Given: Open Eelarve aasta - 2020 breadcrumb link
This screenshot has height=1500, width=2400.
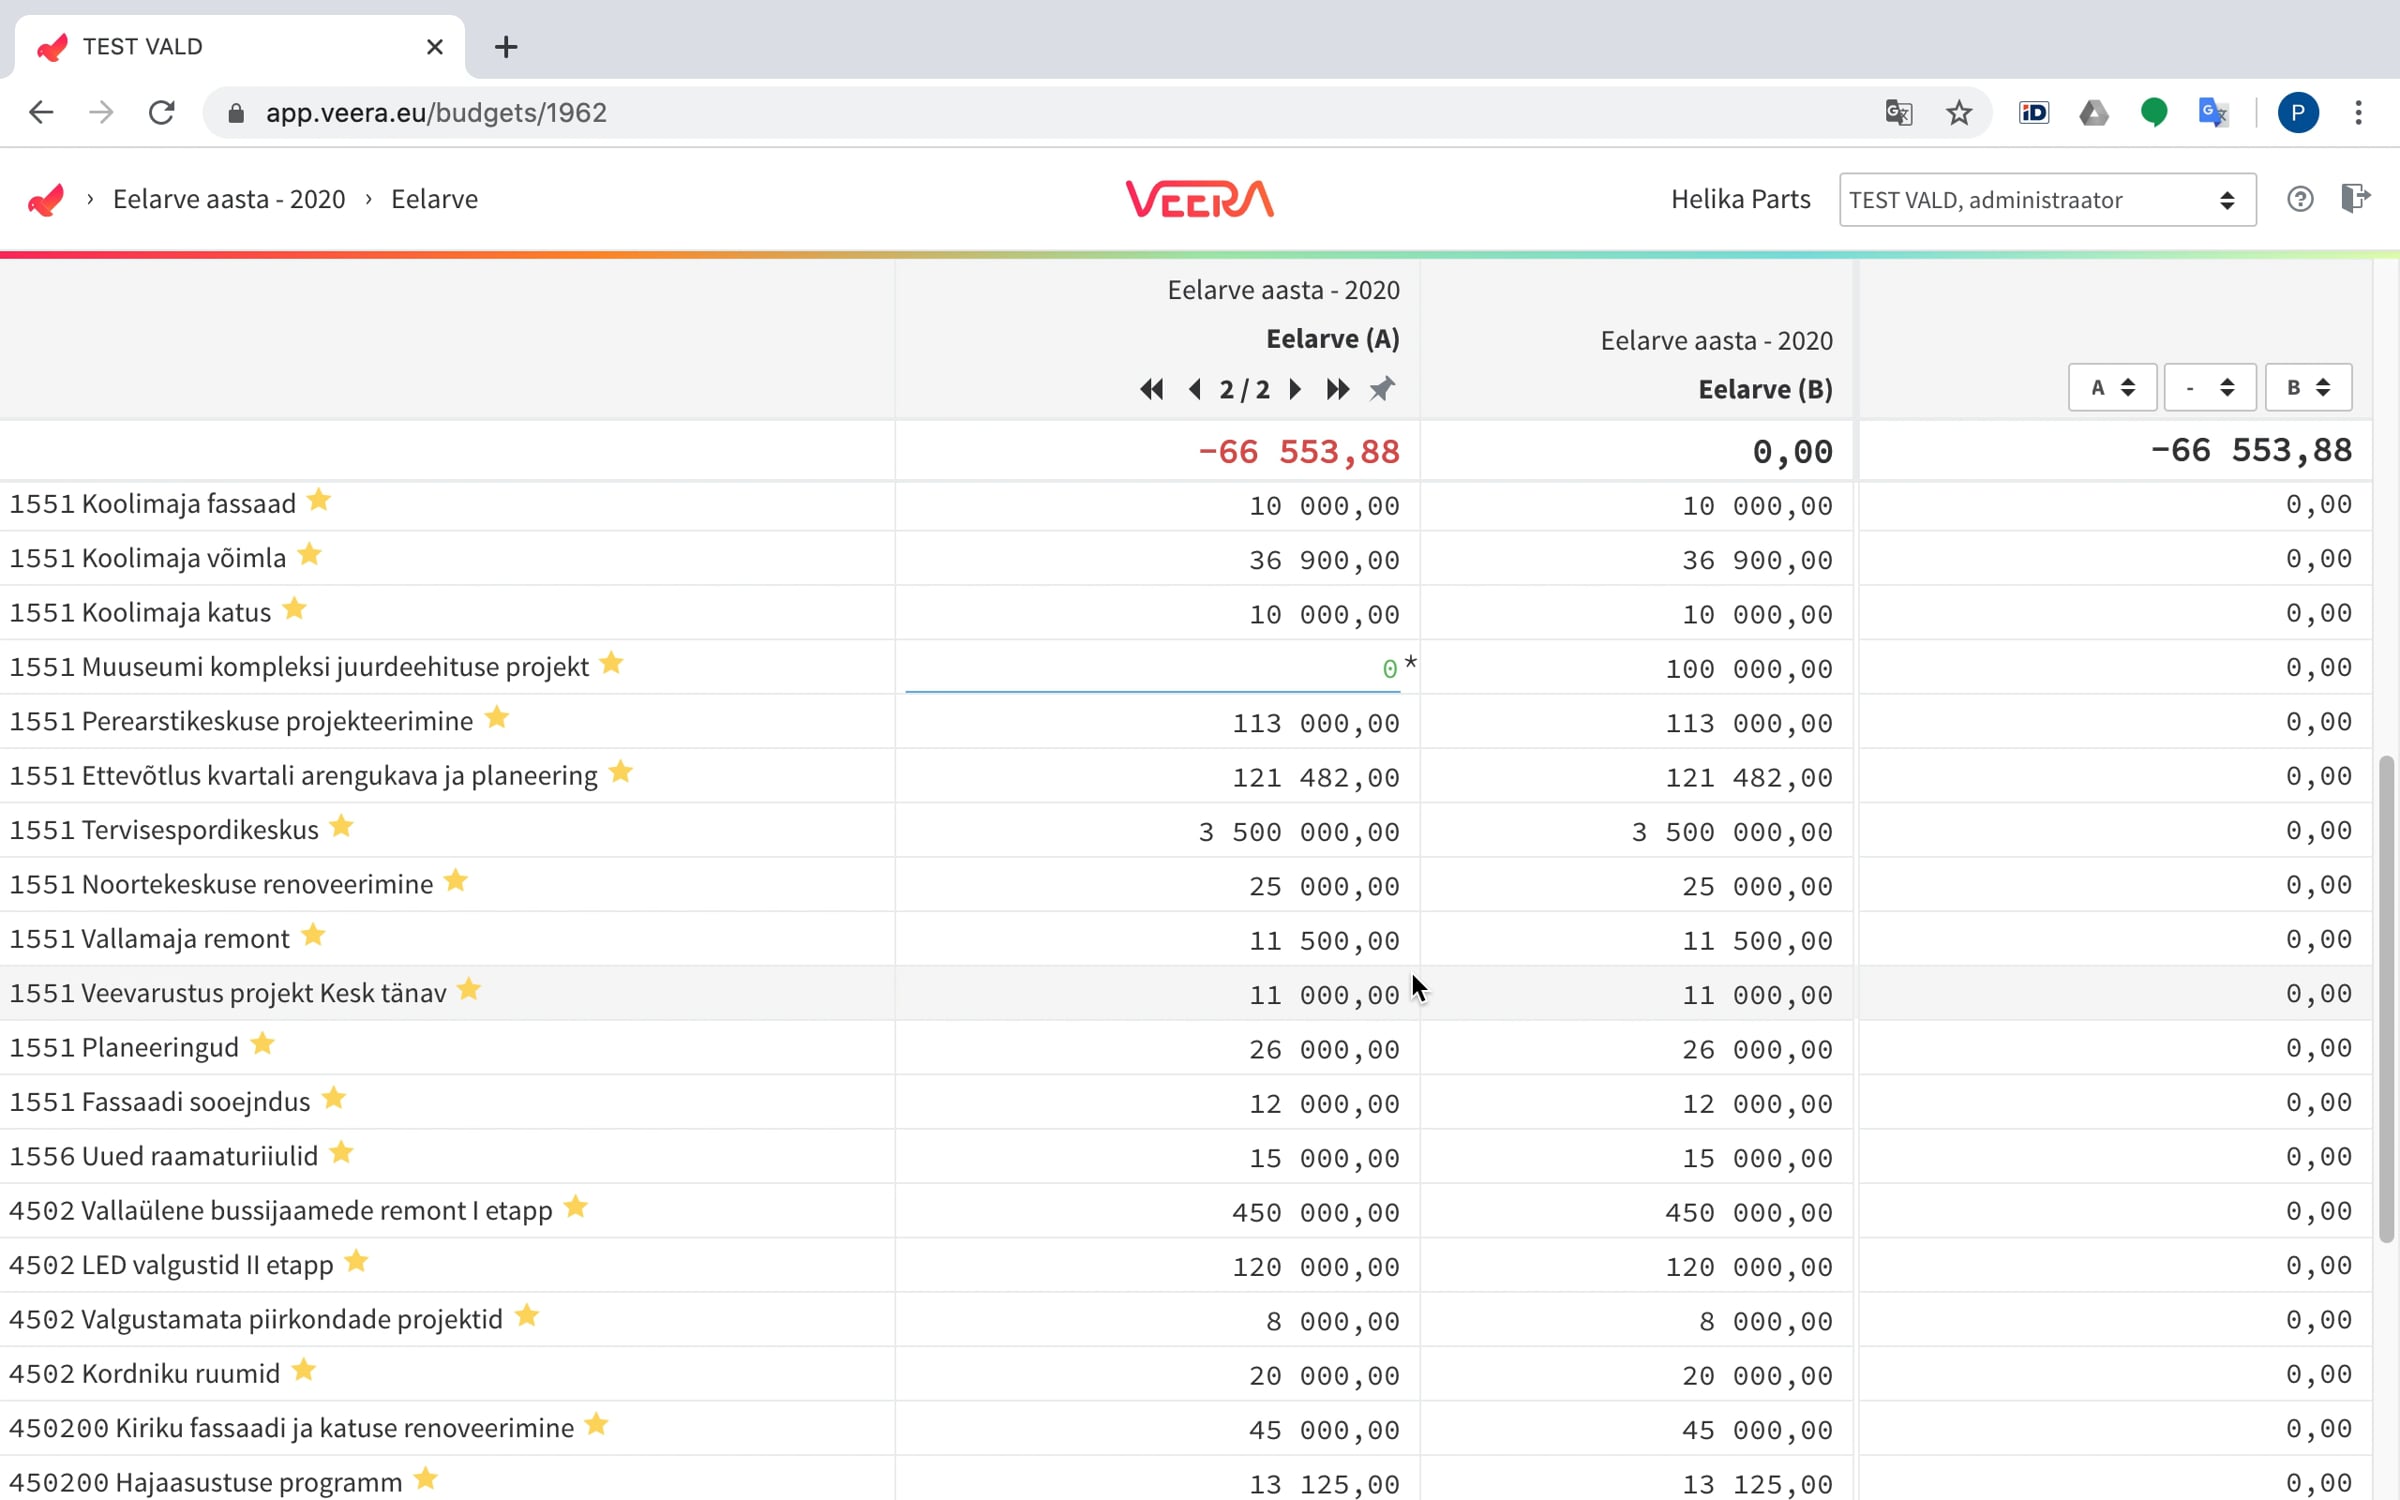Looking at the screenshot, I should [x=229, y=199].
